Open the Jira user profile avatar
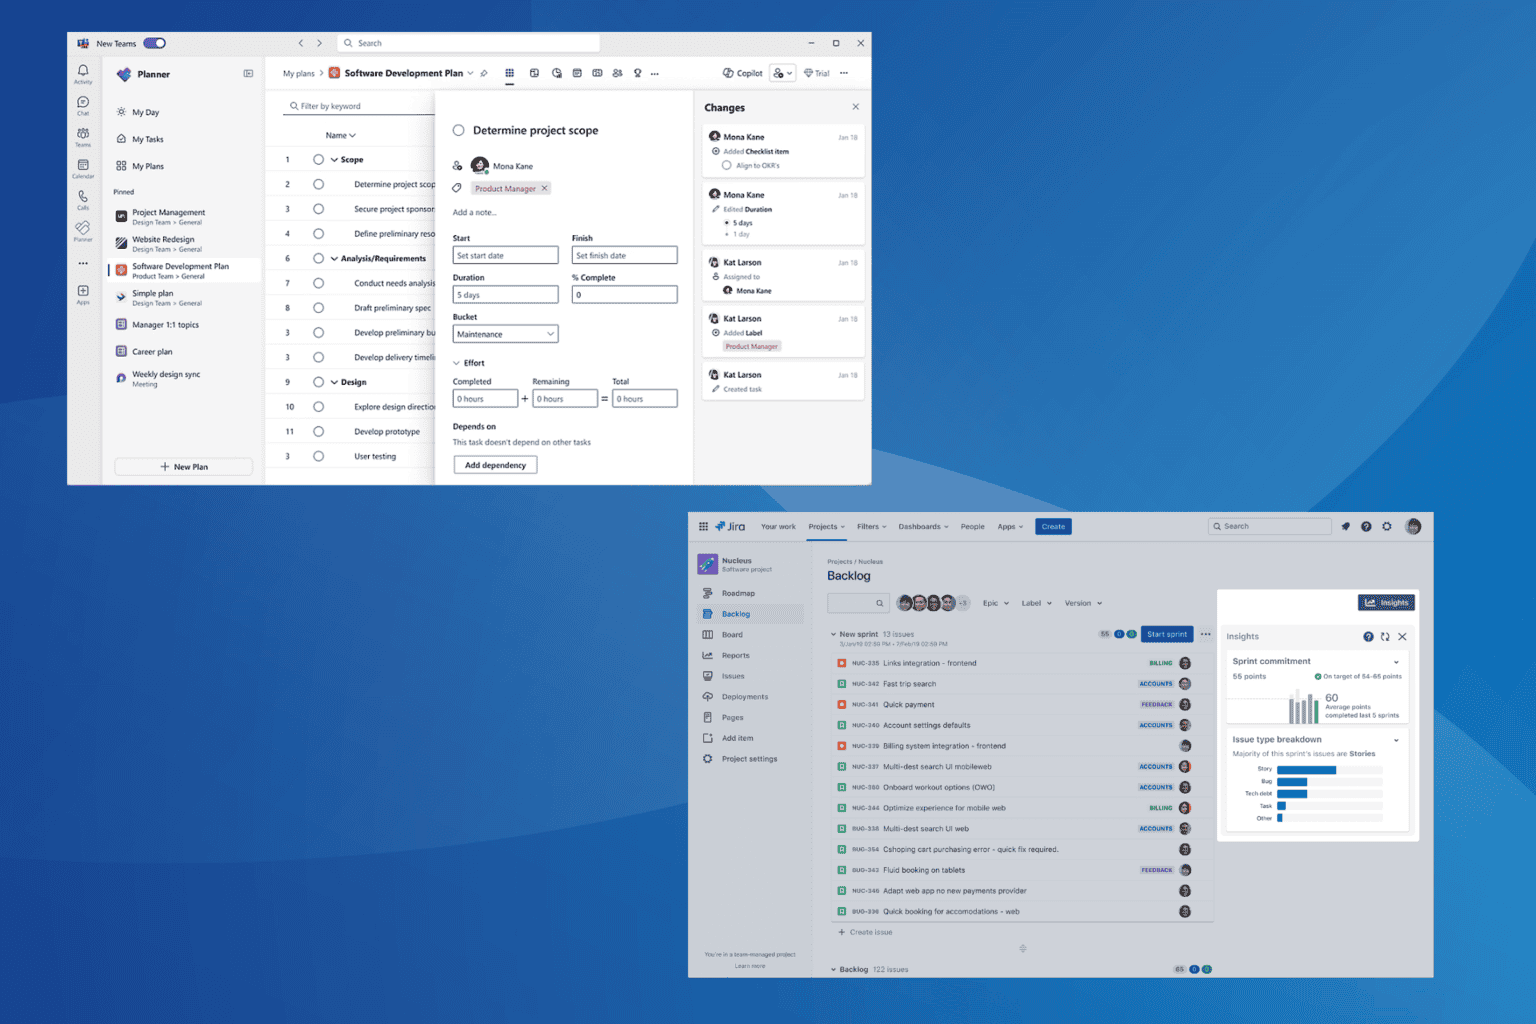Image resolution: width=1536 pixels, height=1024 pixels. click(x=1413, y=526)
